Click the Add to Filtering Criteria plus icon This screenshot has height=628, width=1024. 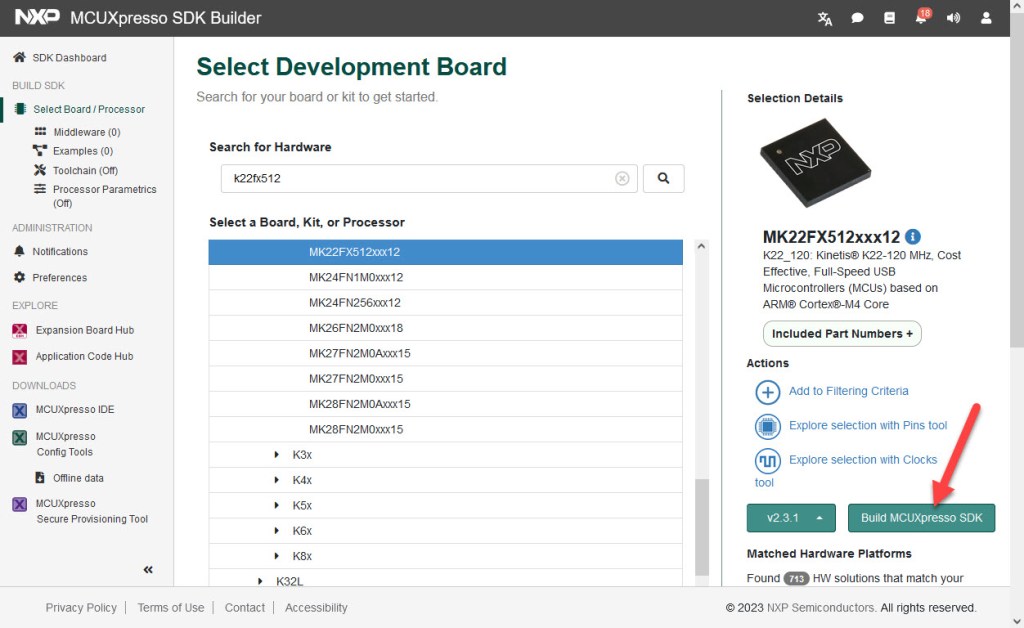click(767, 392)
